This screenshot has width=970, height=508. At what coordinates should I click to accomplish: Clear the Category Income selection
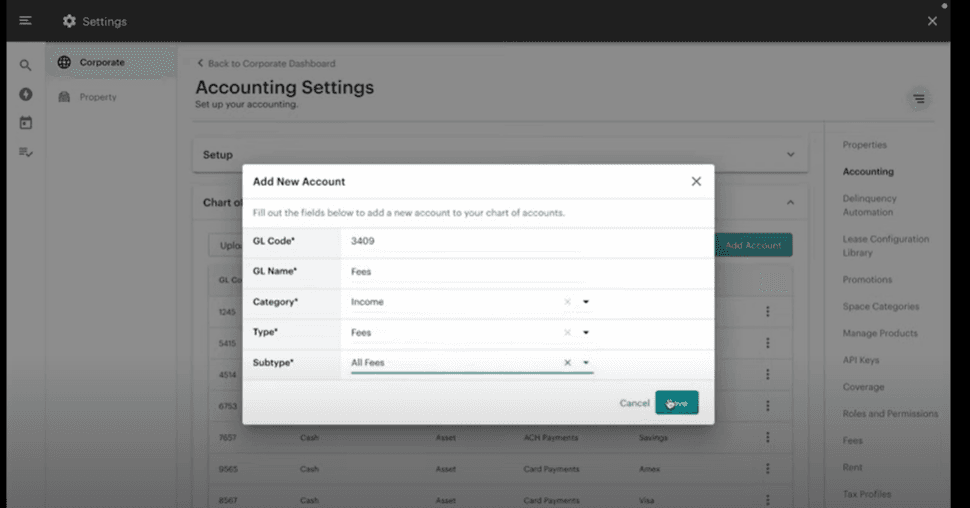tap(567, 302)
